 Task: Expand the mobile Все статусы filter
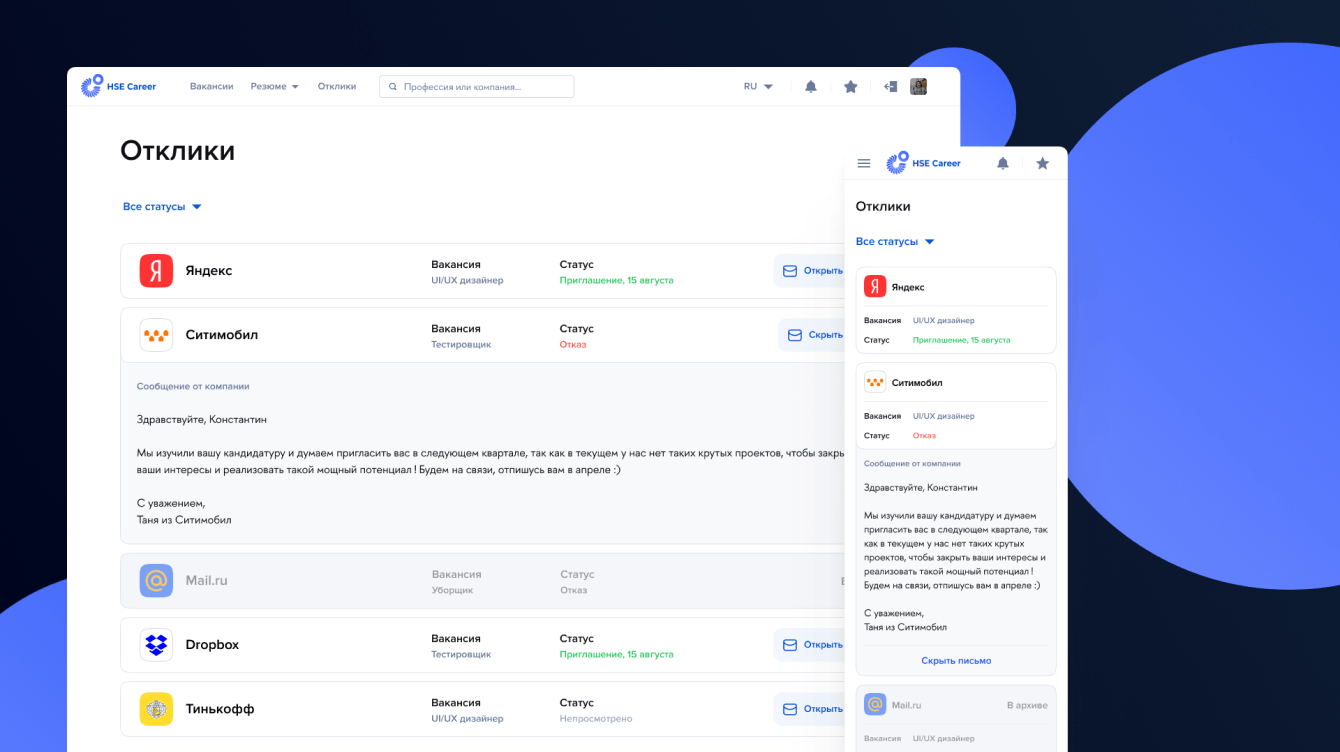(x=895, y=242)
